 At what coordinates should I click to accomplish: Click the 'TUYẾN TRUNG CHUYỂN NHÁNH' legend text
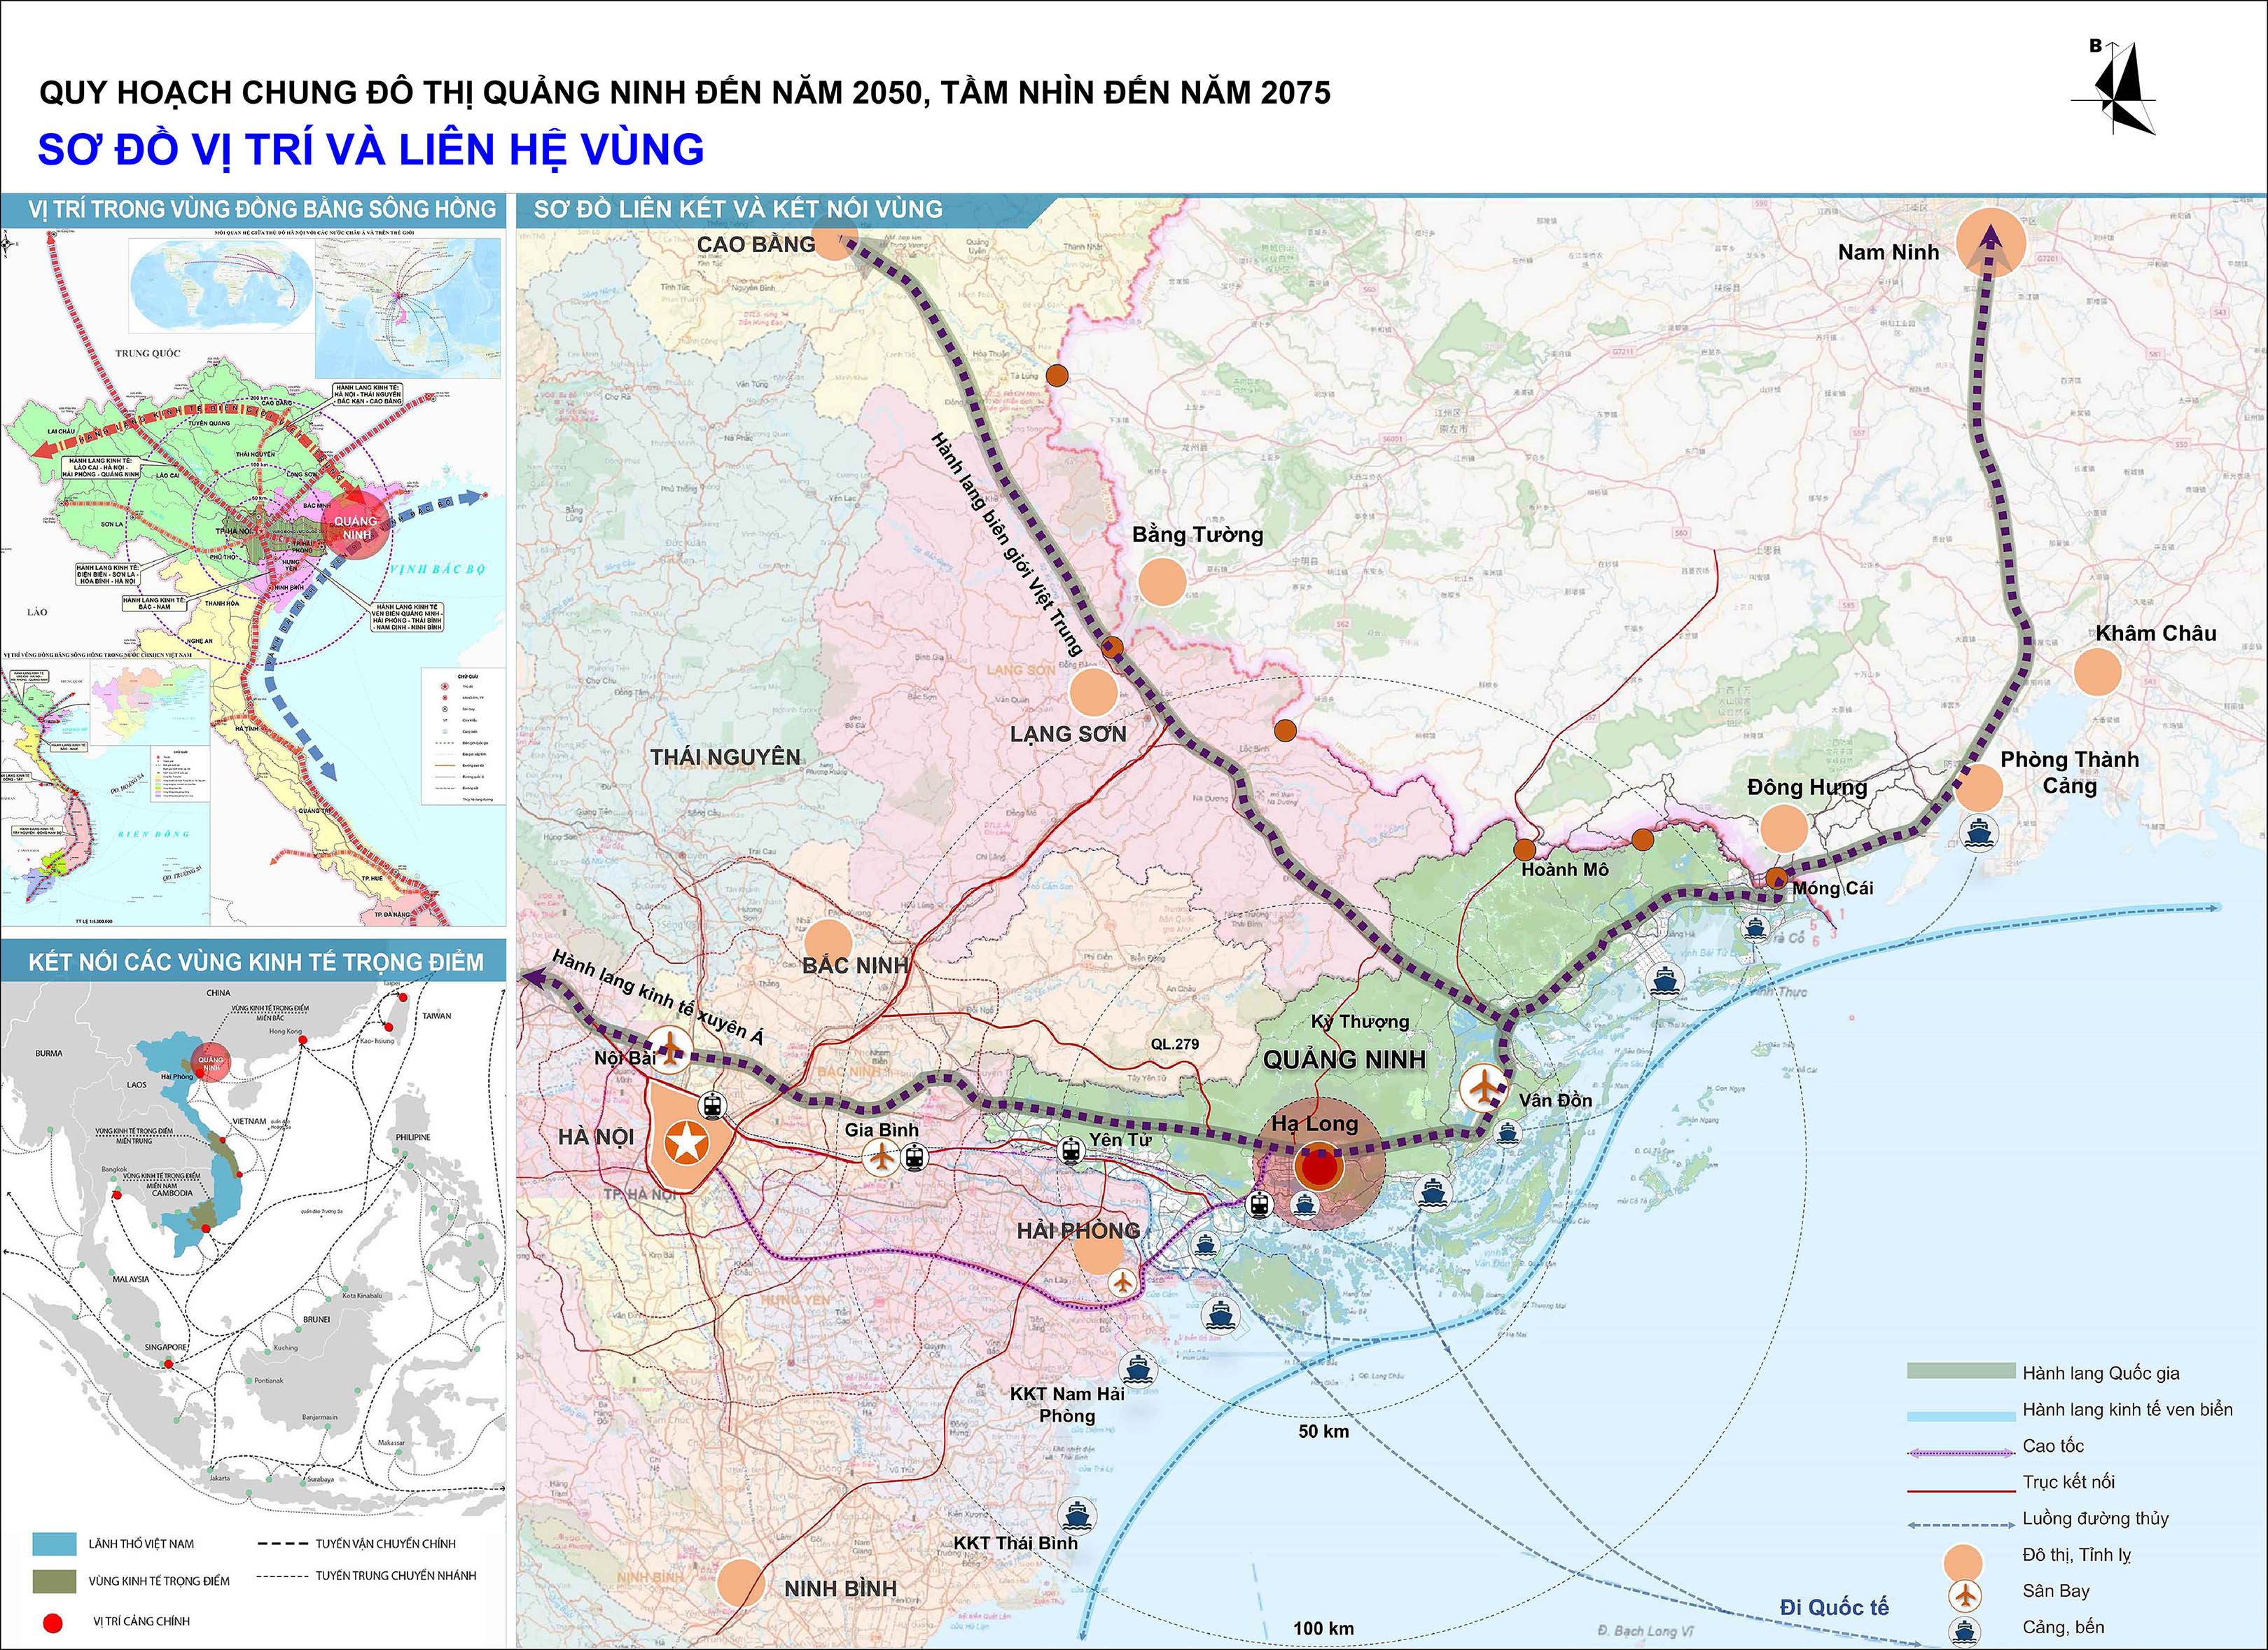click(396, 1576)
